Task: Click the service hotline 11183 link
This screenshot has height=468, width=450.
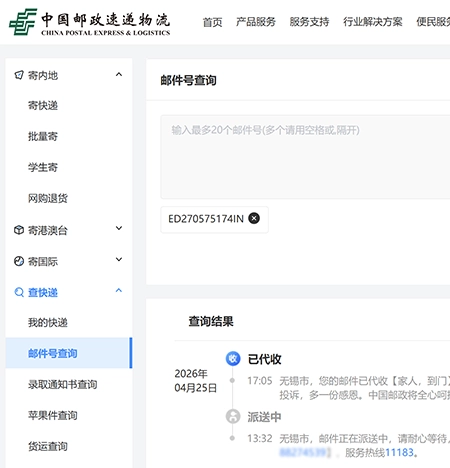Action: coord(399,452)
